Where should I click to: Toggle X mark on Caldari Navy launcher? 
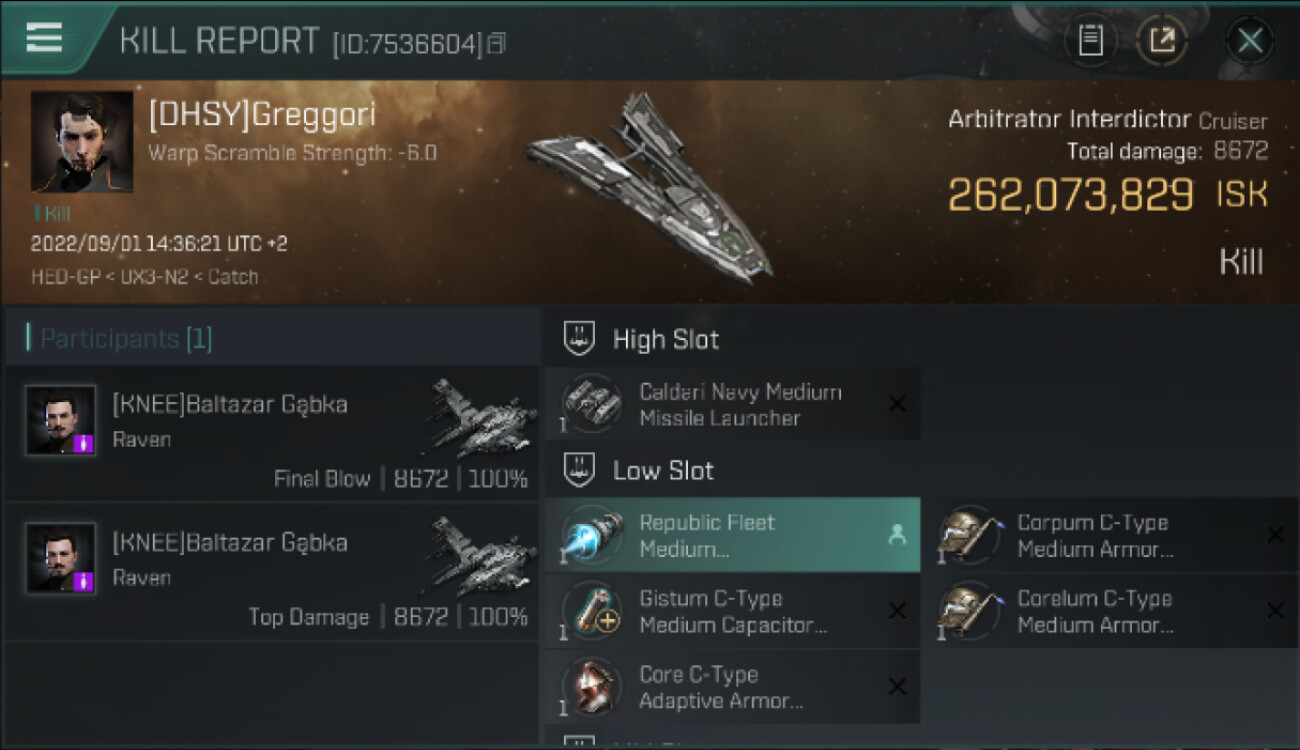coord(897,404)
